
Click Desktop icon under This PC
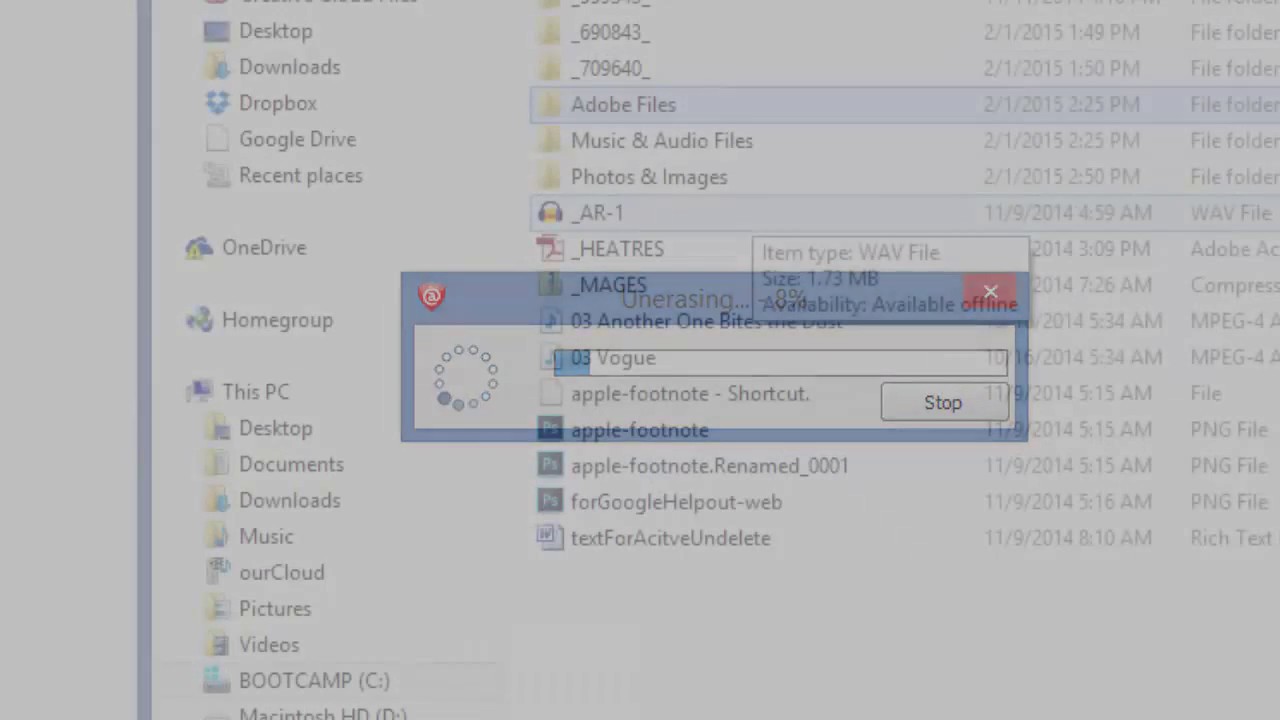[x=217, y=428]
